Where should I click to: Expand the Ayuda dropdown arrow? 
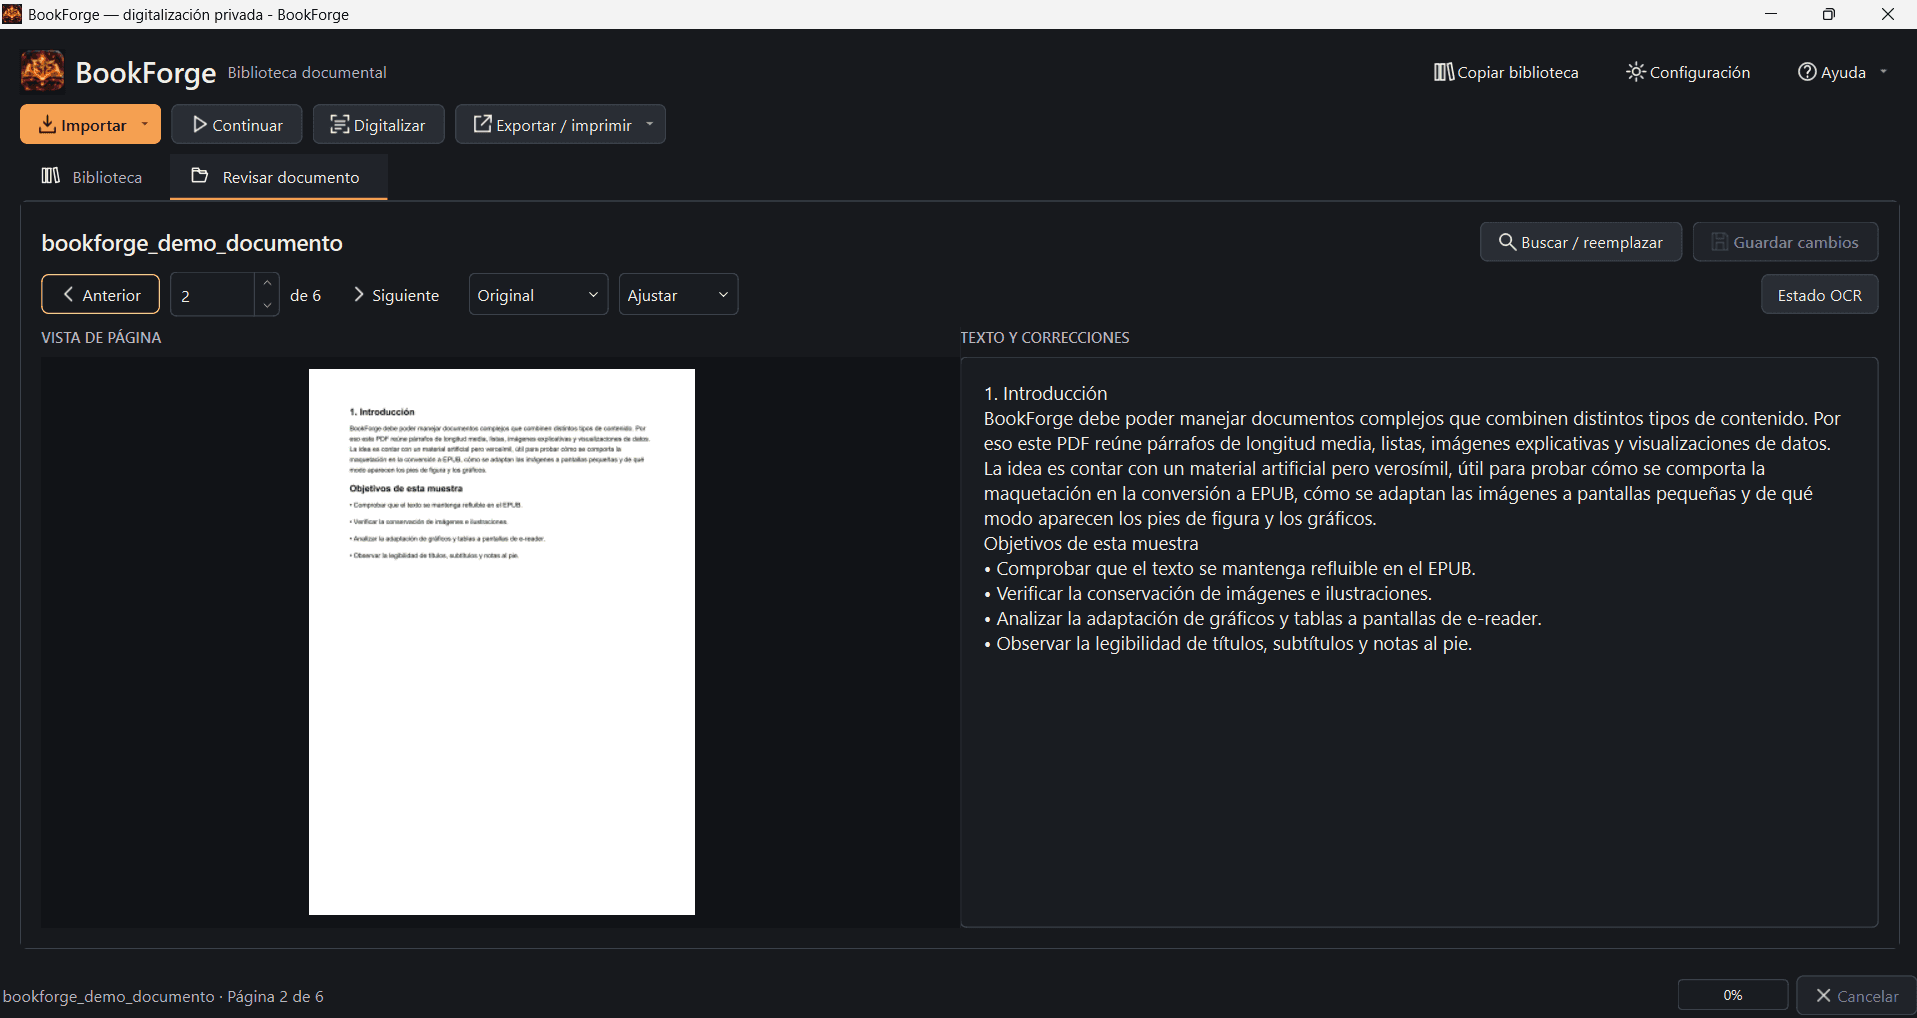click(1884, 72)
